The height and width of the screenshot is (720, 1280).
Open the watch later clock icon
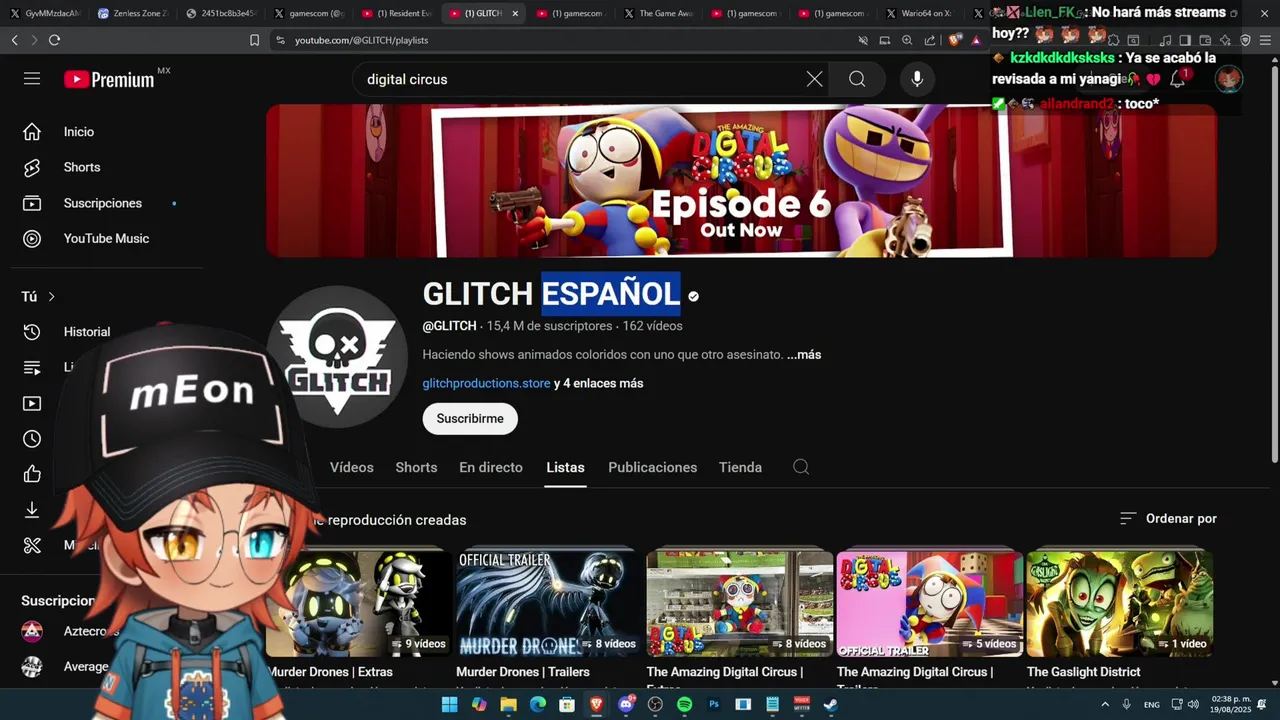tap(32, 439)
